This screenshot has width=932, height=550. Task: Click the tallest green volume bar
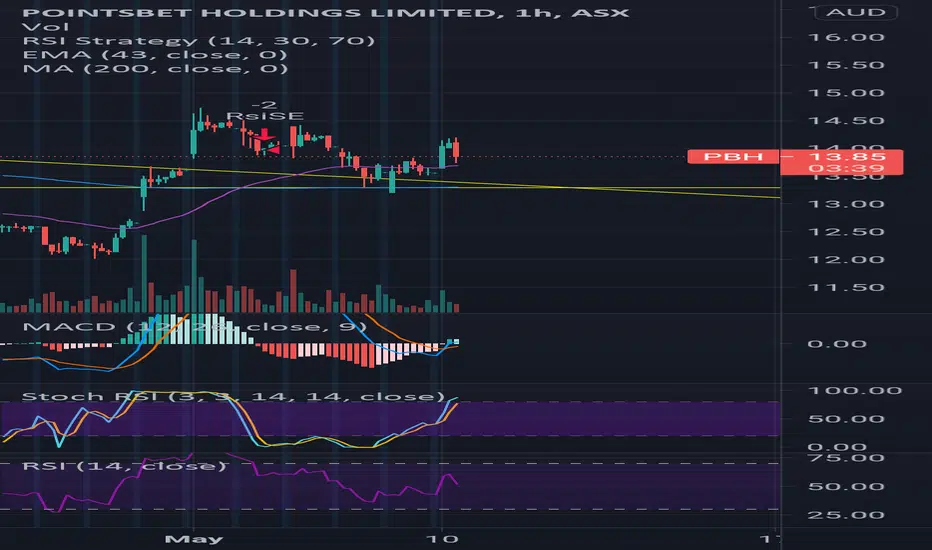point(144,274)
